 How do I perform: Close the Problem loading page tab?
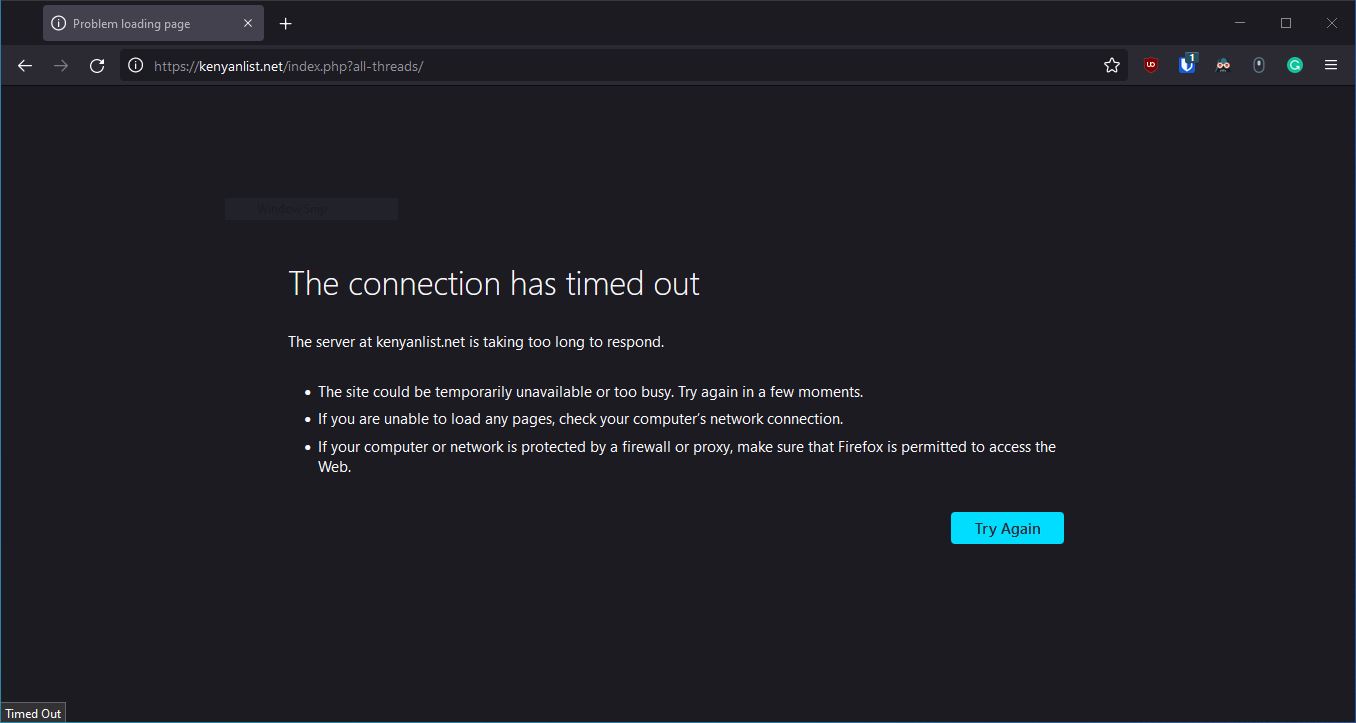248,24
